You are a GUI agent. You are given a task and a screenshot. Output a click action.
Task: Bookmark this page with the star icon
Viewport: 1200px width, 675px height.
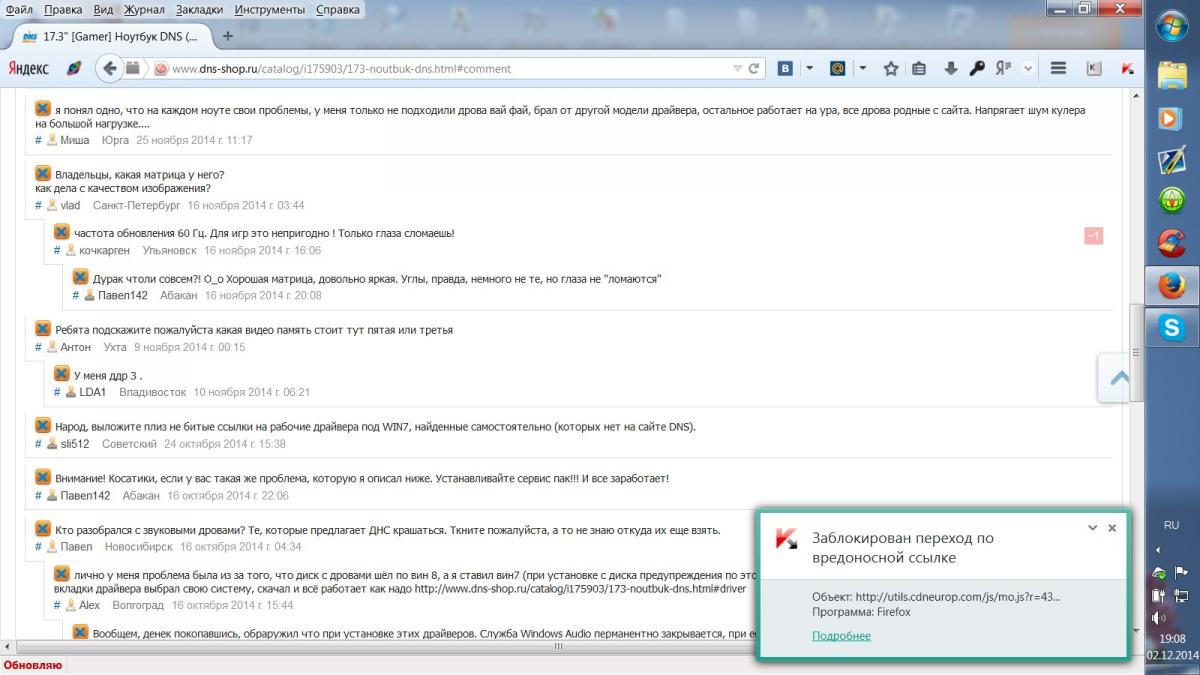891,69
